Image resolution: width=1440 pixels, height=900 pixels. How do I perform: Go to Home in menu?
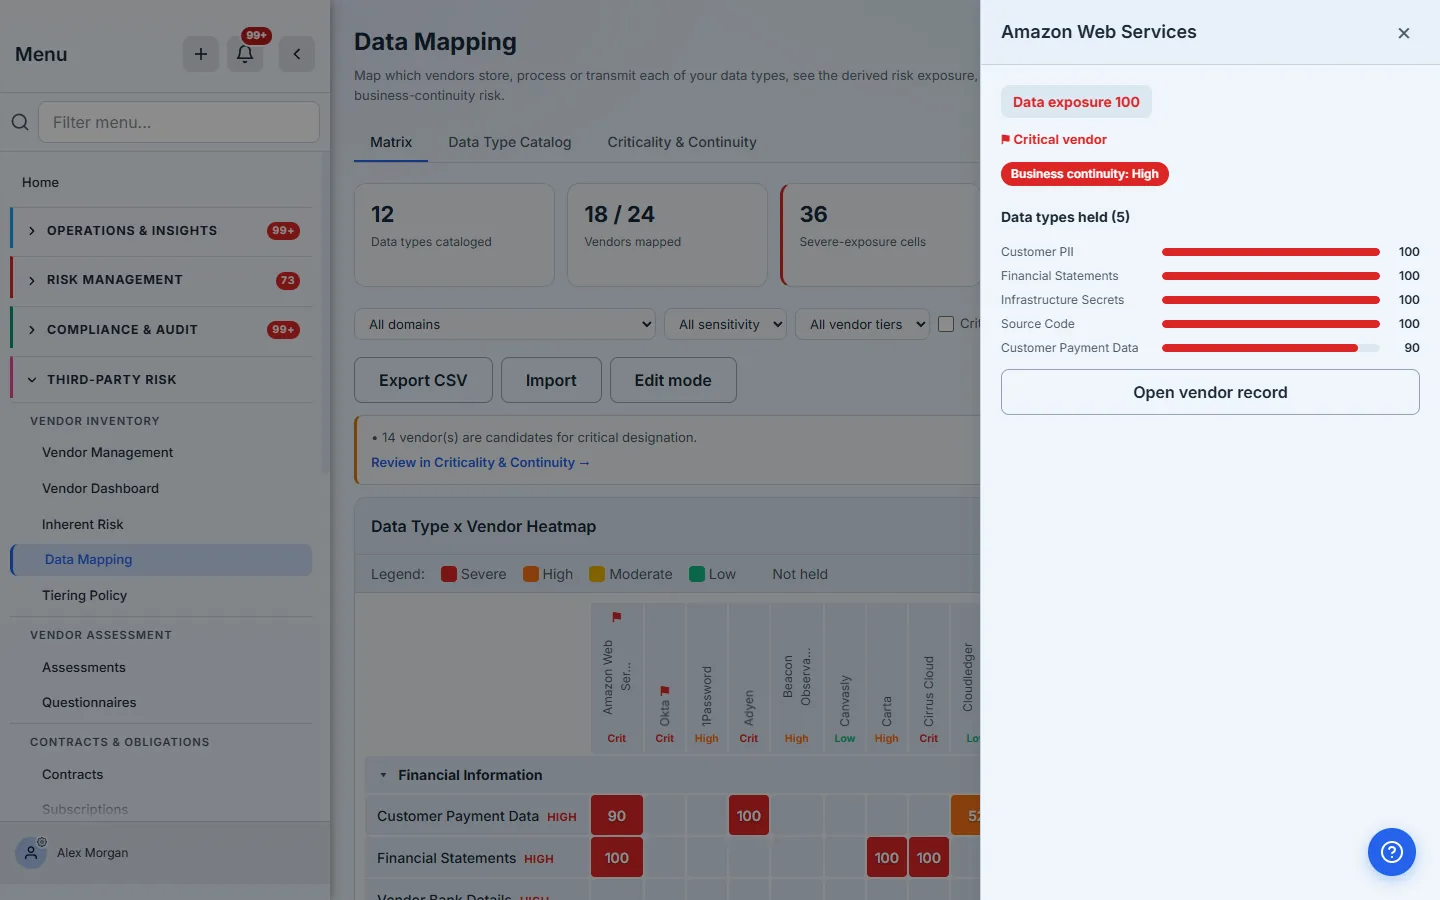click(x=41, y=182)
